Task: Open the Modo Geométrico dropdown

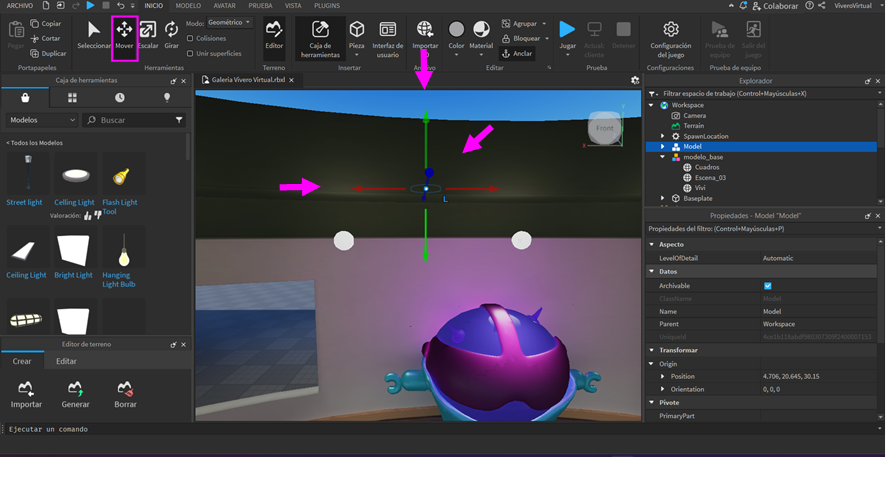Action: pos(230,22)
